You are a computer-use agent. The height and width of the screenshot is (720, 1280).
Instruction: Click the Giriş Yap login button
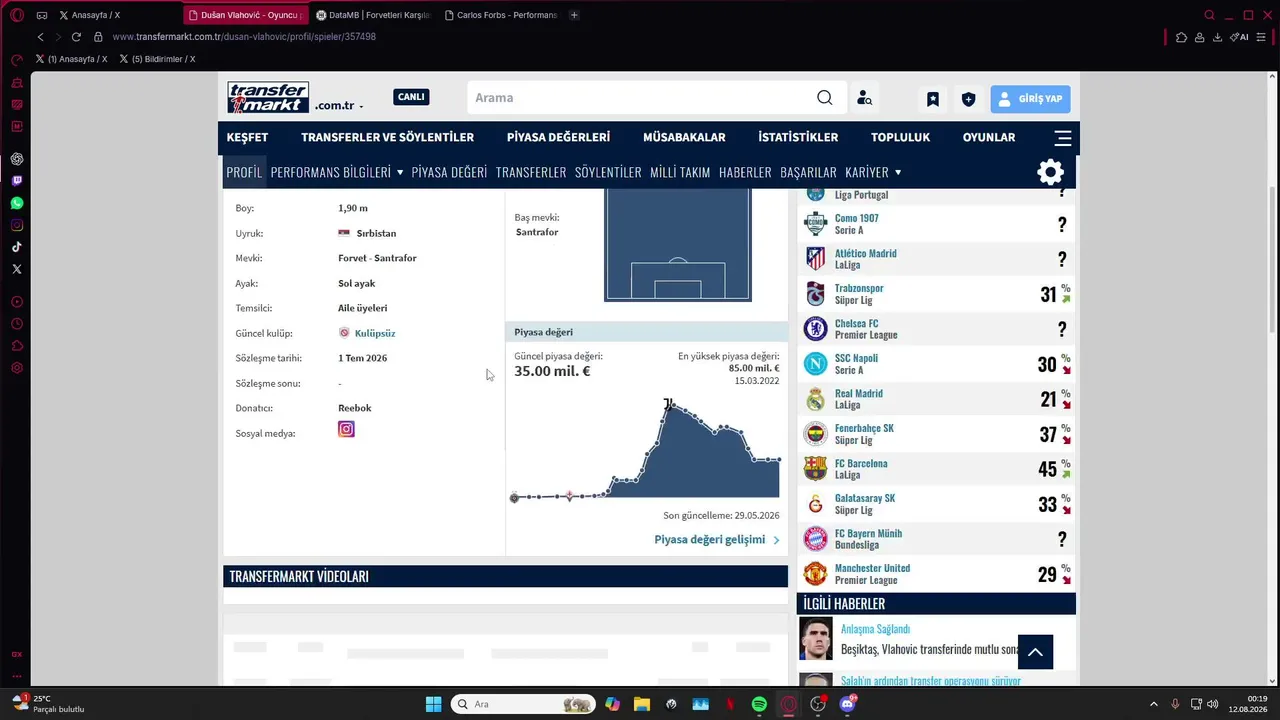coord(1030,99)
